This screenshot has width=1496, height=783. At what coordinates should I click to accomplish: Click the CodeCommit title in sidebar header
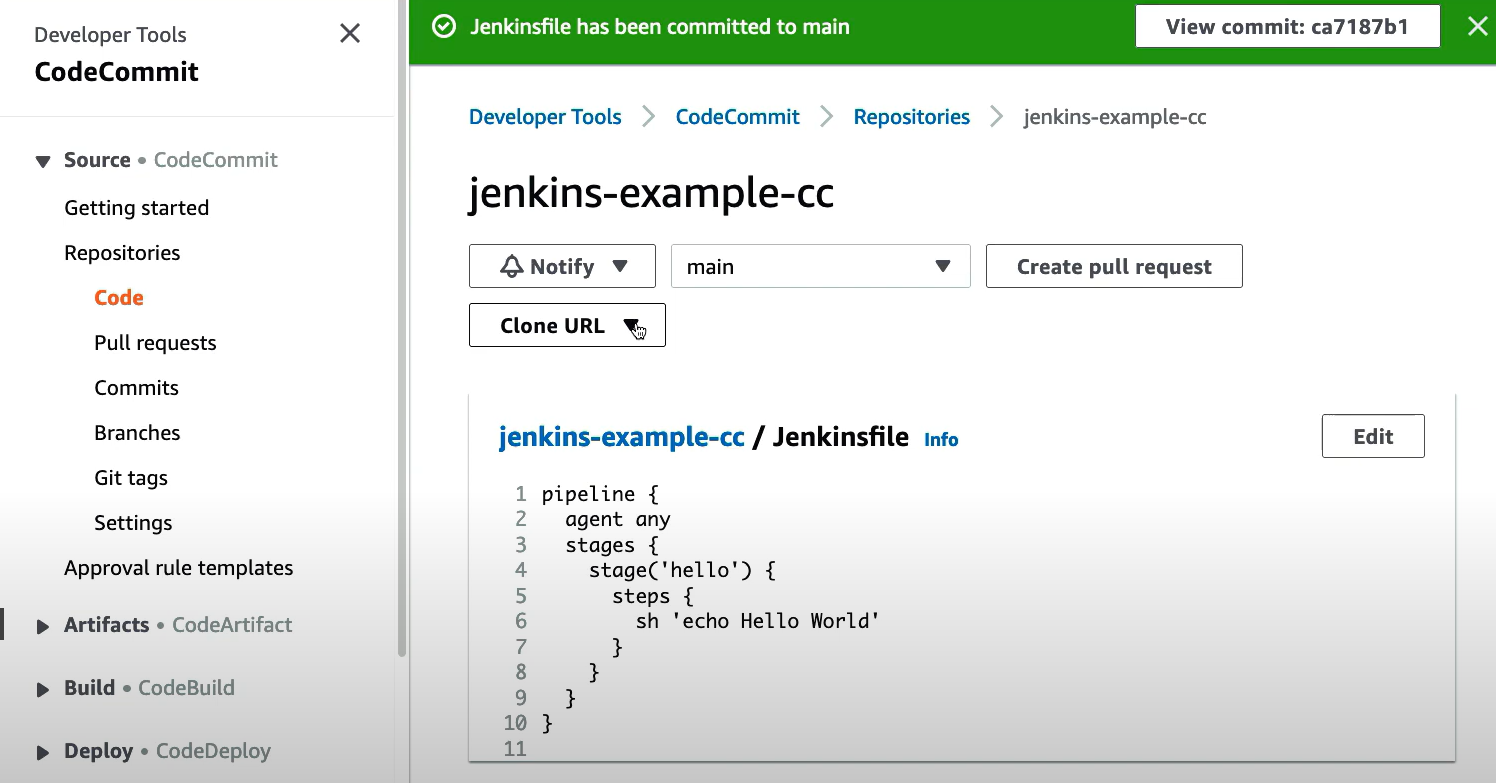(116, 72)
